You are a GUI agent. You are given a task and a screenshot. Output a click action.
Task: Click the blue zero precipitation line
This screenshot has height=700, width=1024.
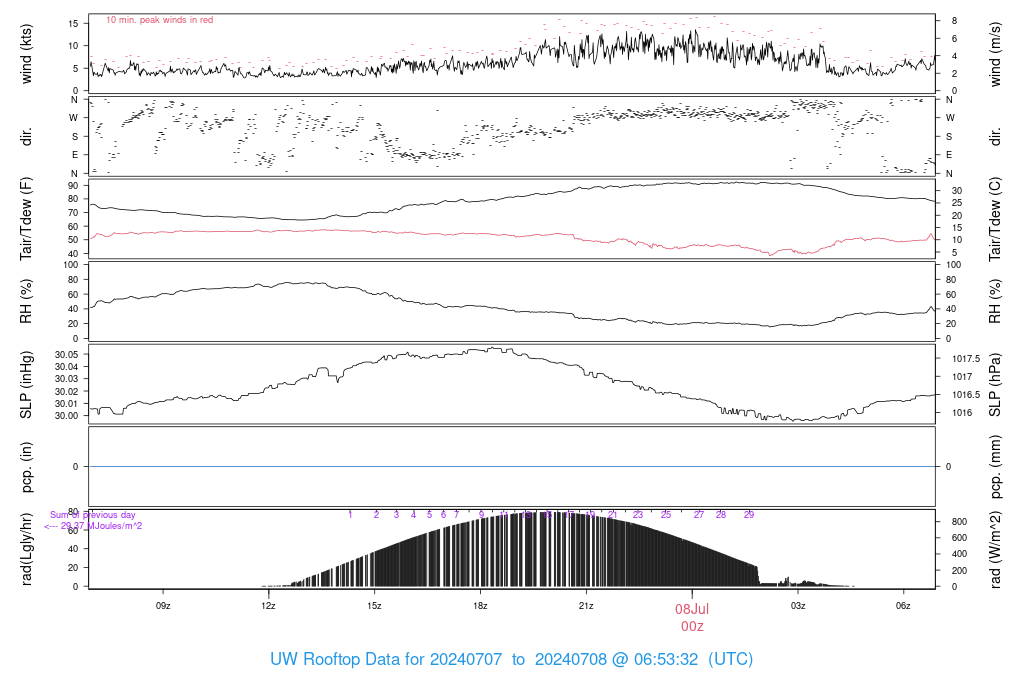pyautogui.click(x=512, y=467)
